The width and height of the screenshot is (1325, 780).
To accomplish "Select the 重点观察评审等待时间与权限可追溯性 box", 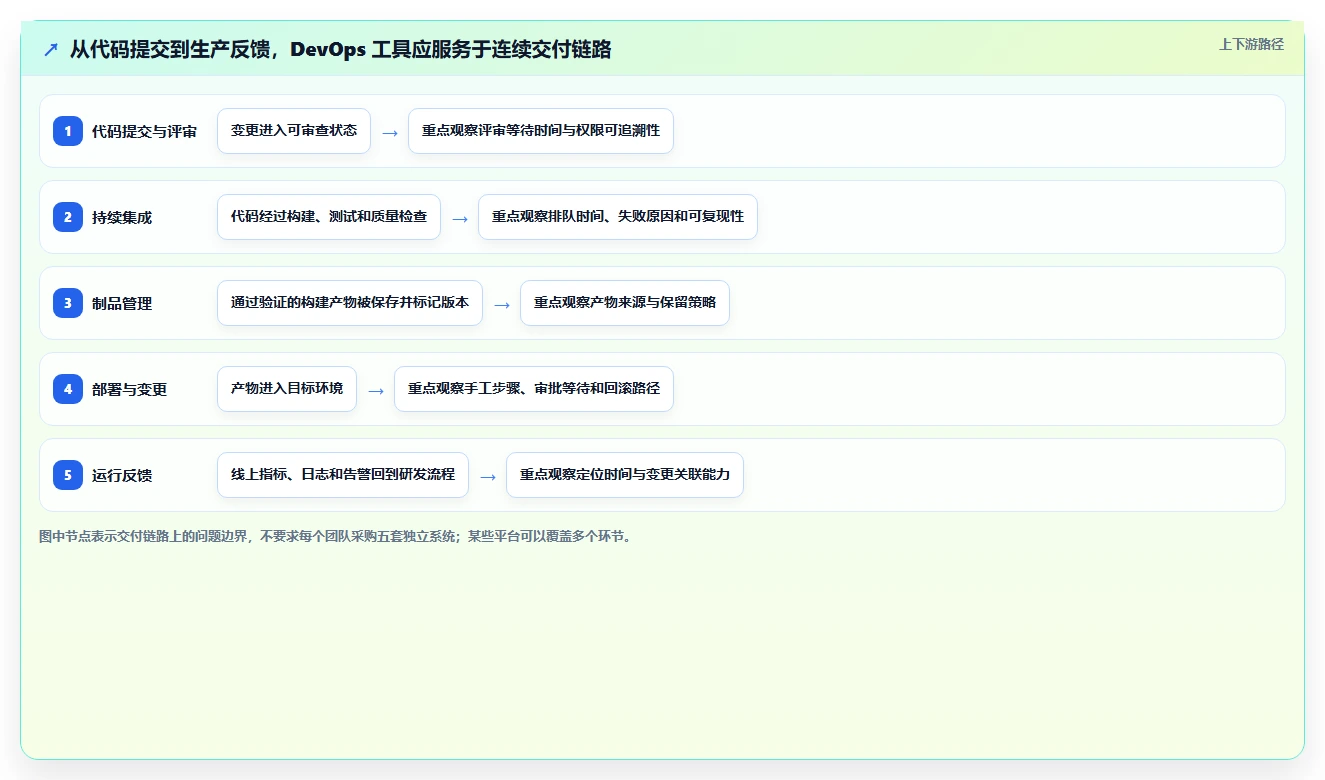I will click(541, 131).
